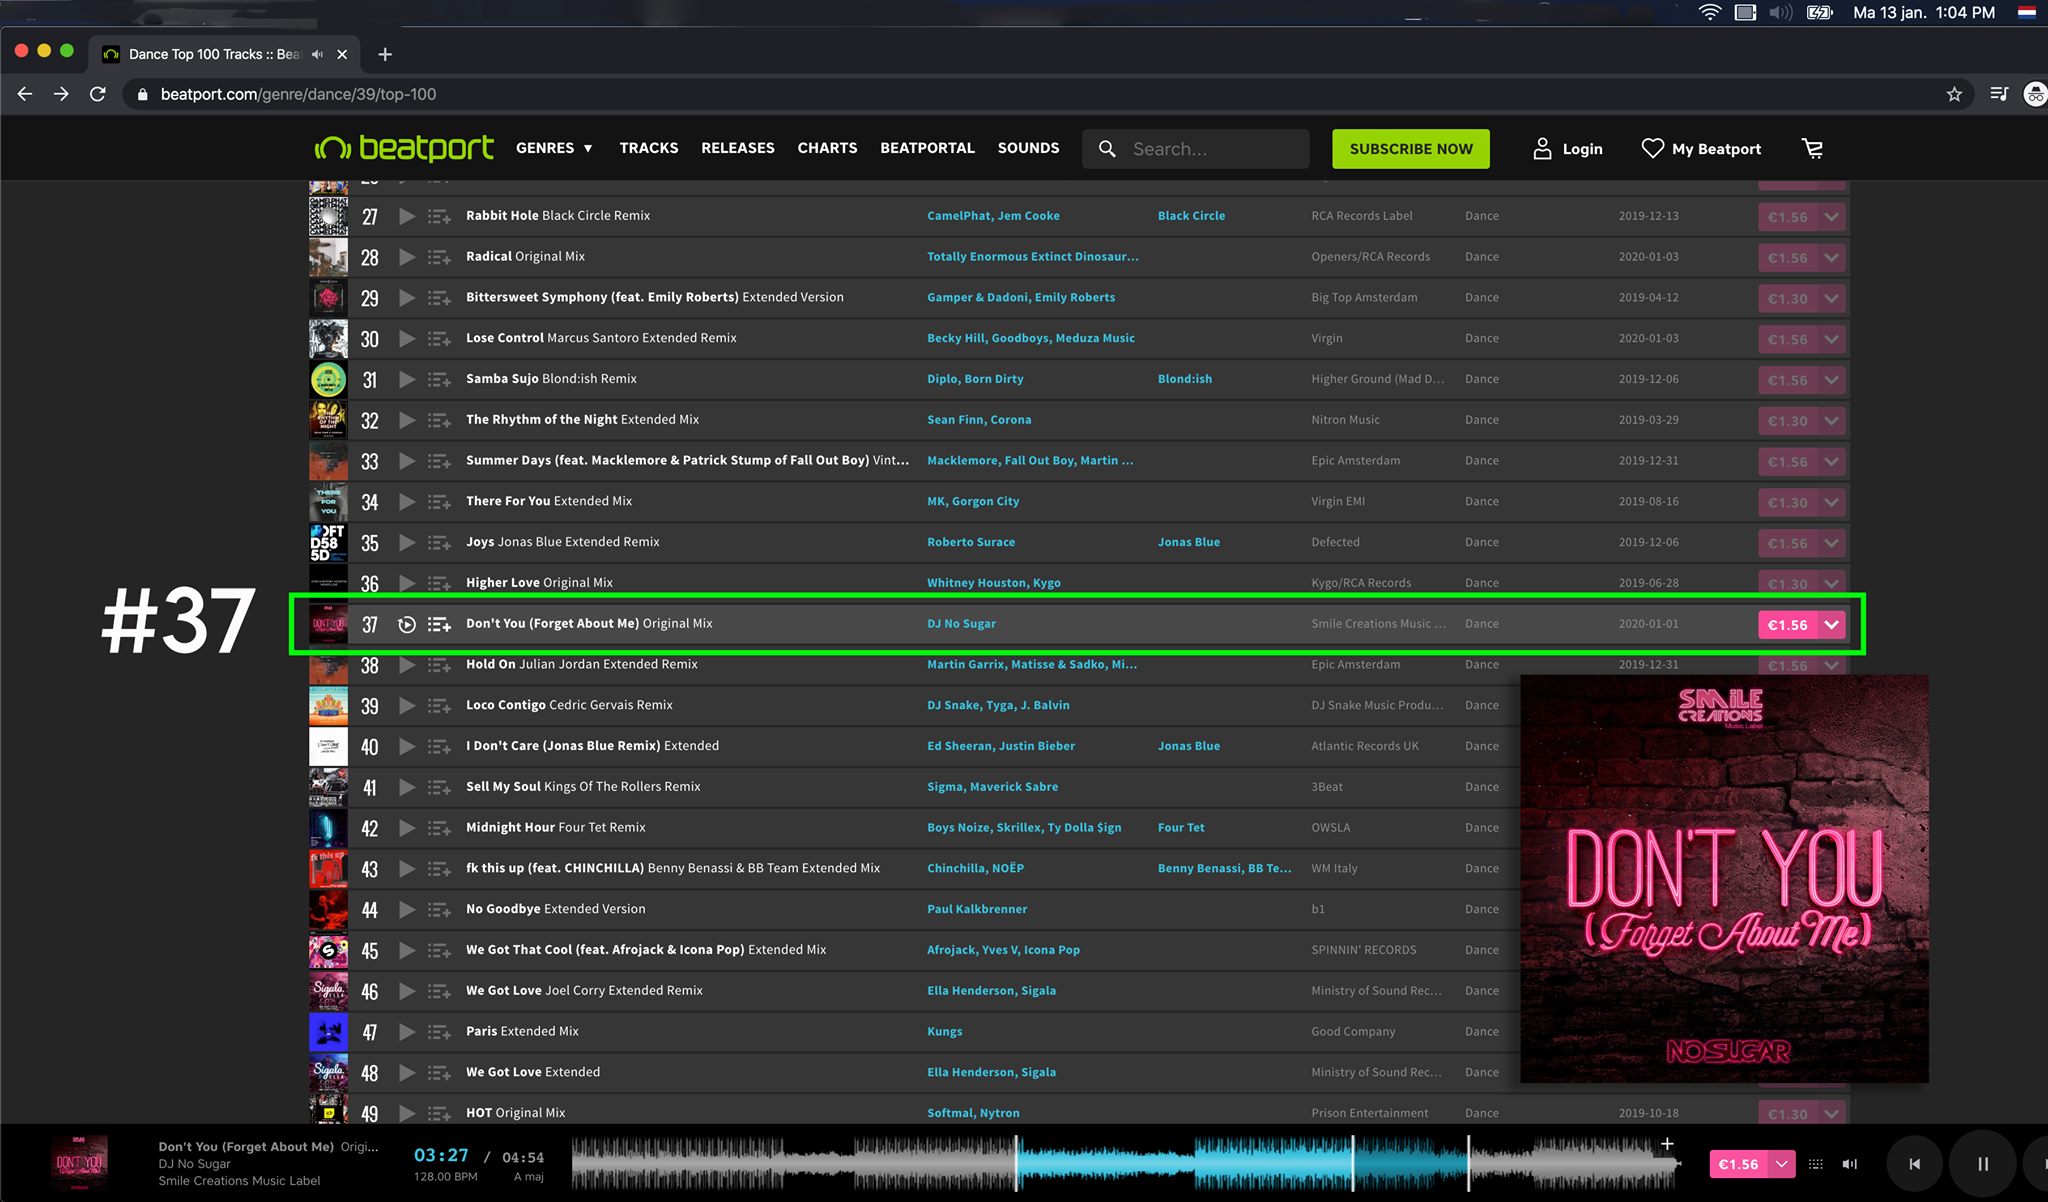The width and height of the screenshot is (2048, 1202).
Task: Expand buy options in the player bar
Action: pyautogui.click(x=1781, y=1164)
